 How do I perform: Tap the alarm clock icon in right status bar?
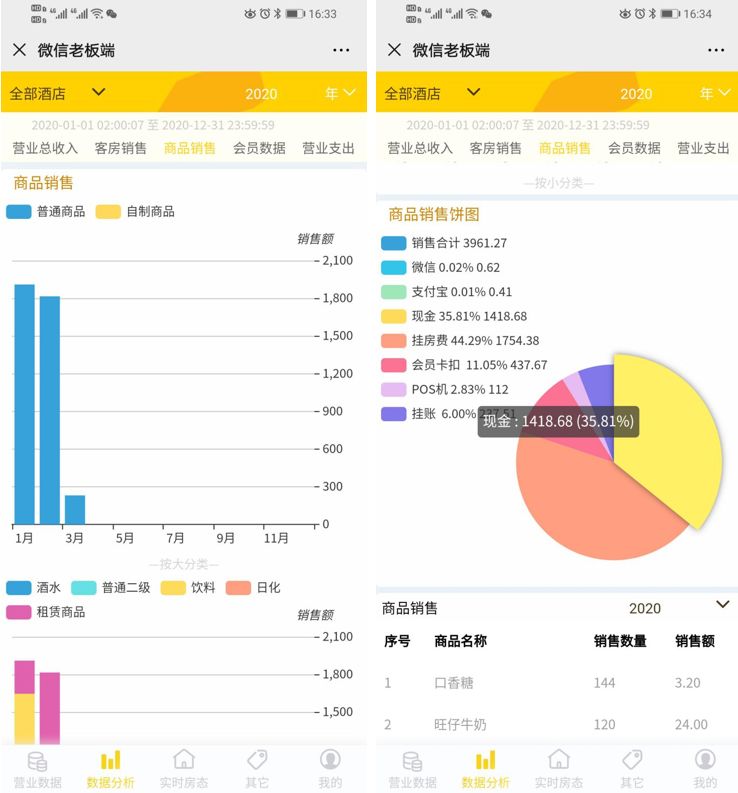pos(640,14)
